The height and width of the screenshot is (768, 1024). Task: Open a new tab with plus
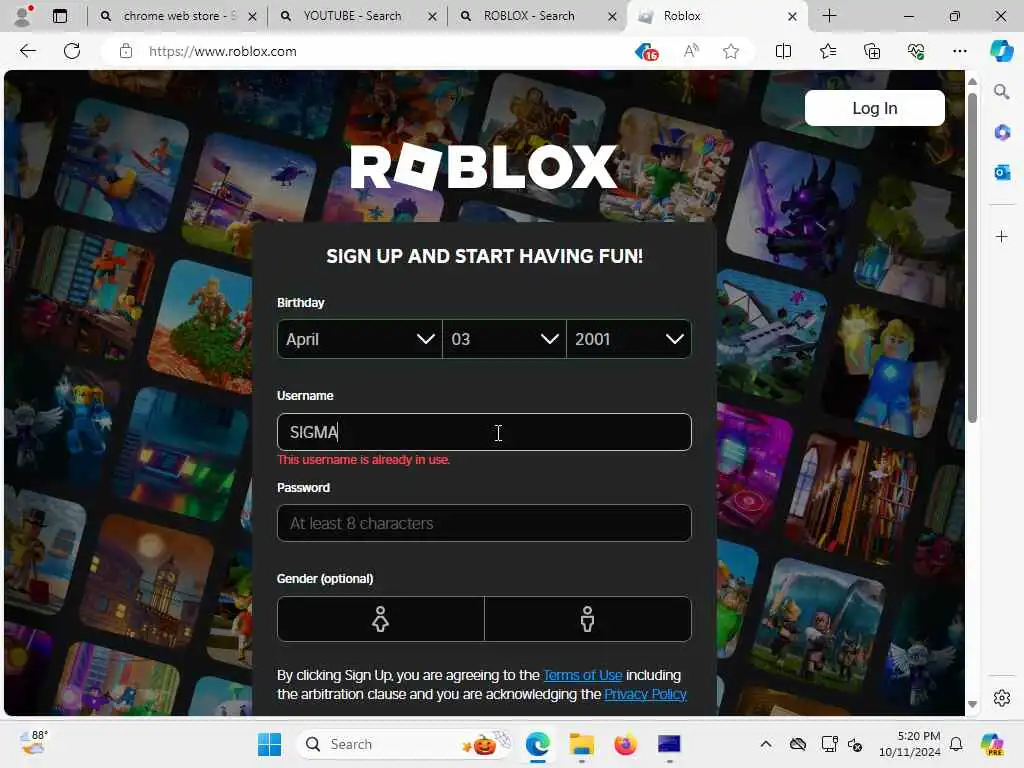tap(829, 16)
